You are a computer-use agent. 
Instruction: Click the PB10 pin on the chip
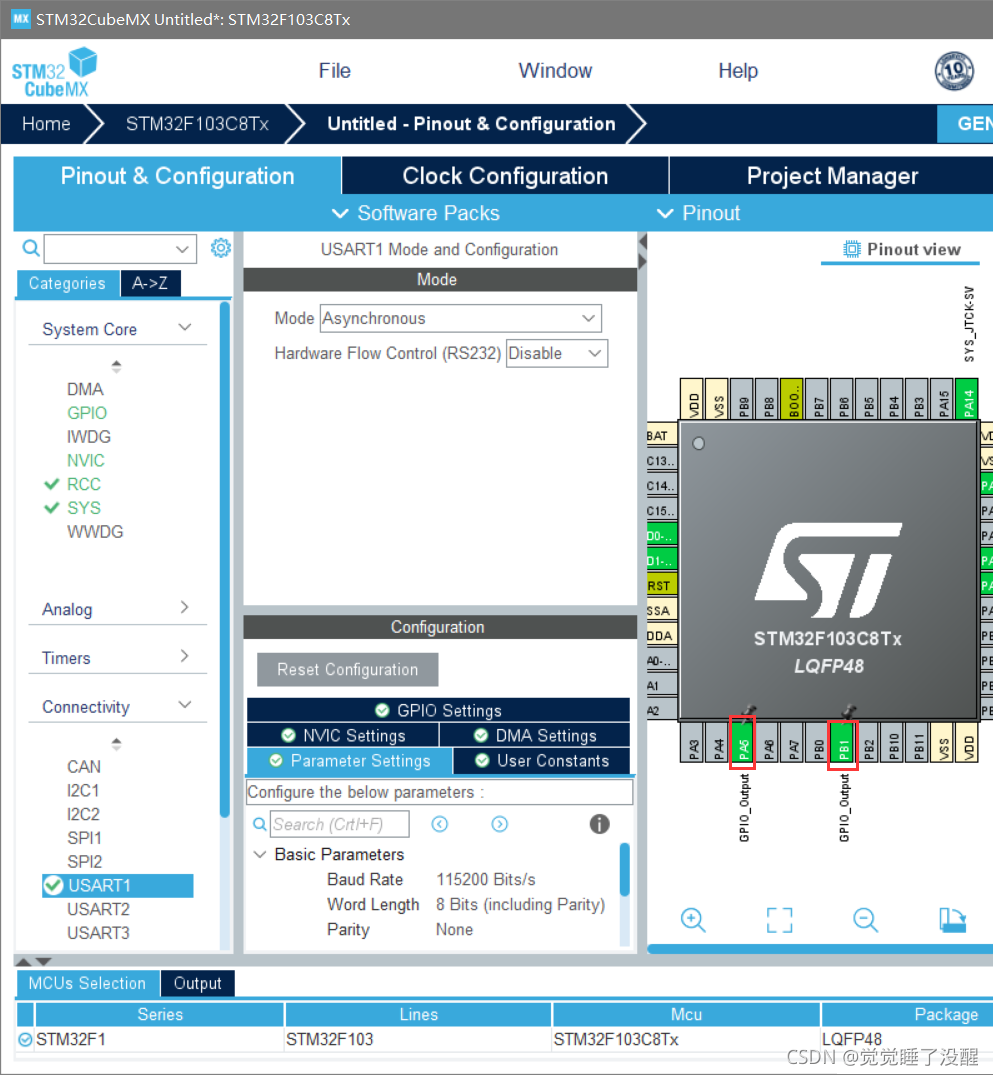point(893,742)
